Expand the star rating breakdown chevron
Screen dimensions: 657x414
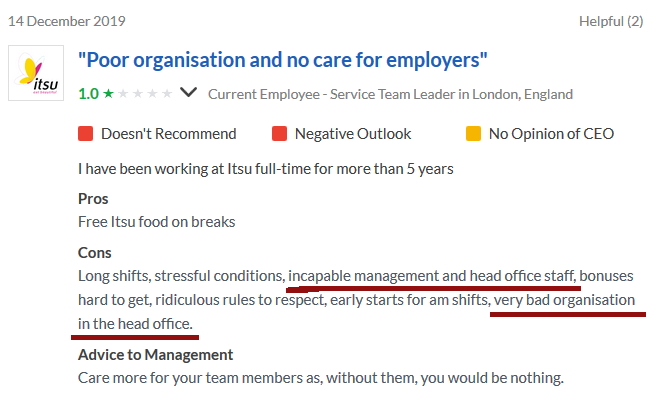tap(188, 93)
